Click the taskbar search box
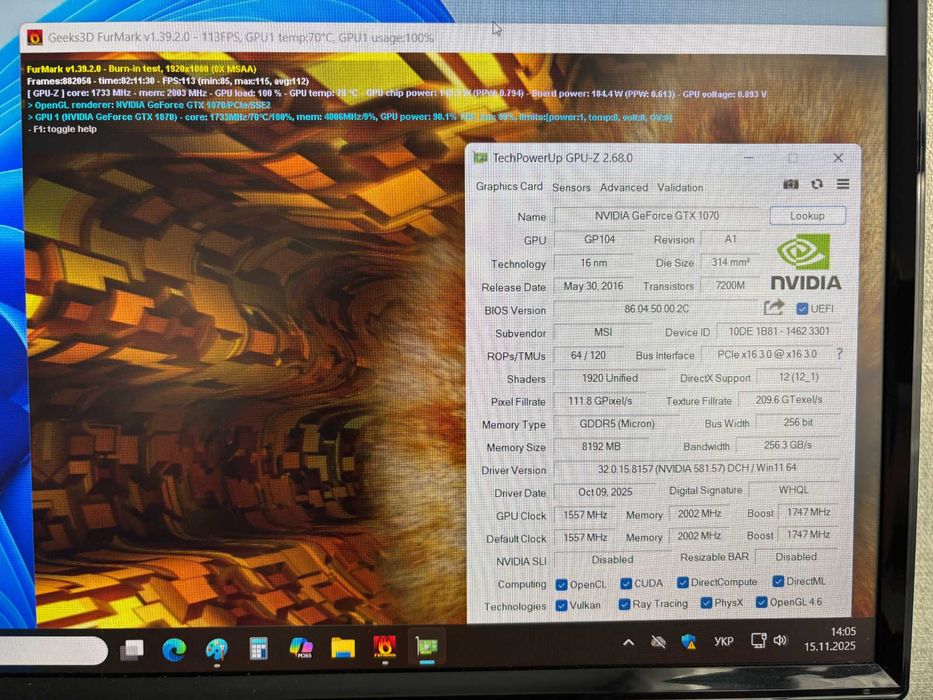933x700 pixels. coord(54,650)
